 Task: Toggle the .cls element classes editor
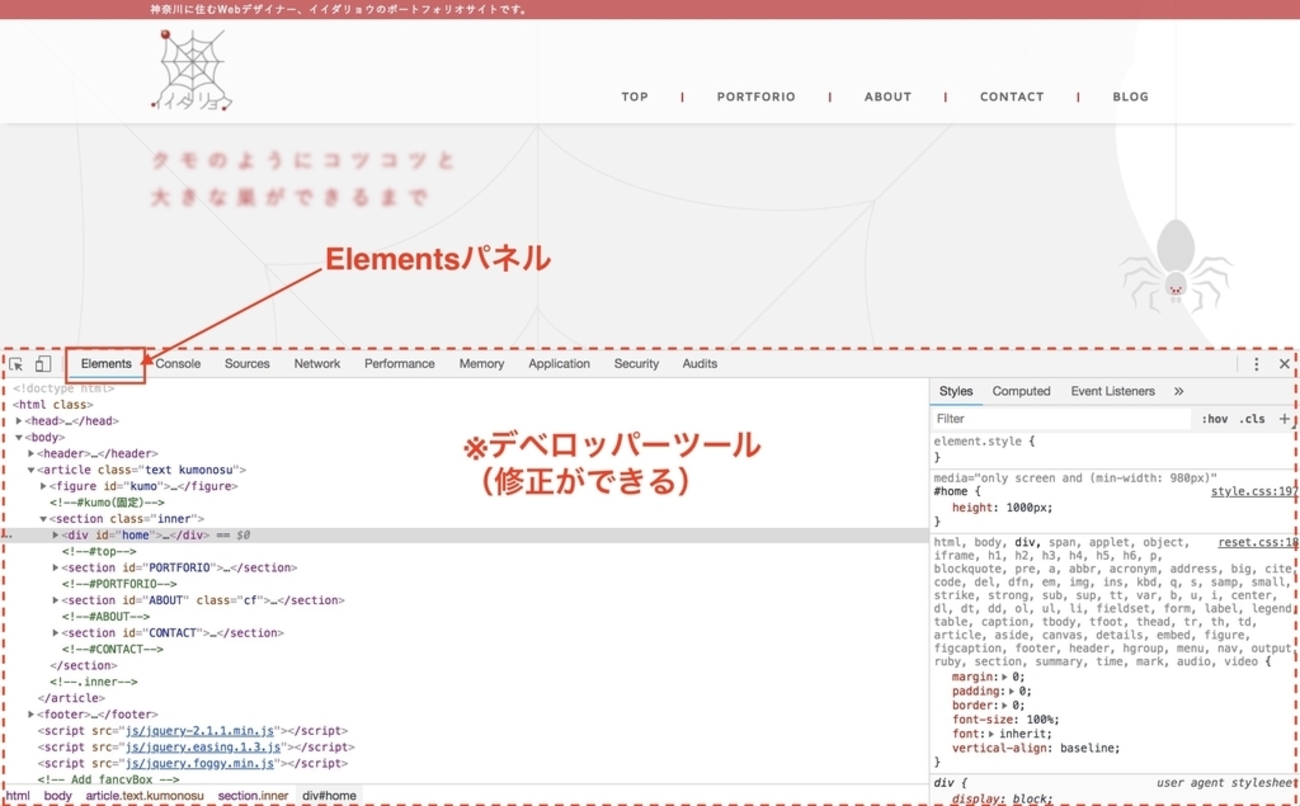(1253, 418)
